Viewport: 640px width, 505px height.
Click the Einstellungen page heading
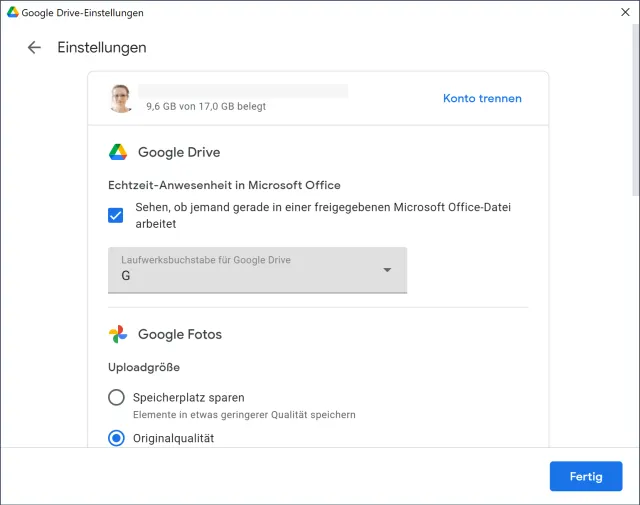102,47
